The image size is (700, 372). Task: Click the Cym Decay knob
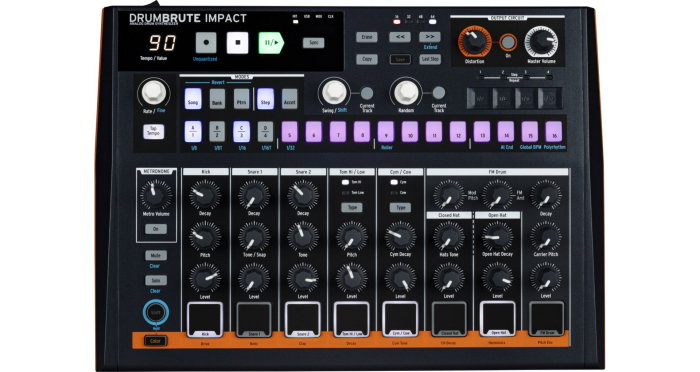(400, 236)
